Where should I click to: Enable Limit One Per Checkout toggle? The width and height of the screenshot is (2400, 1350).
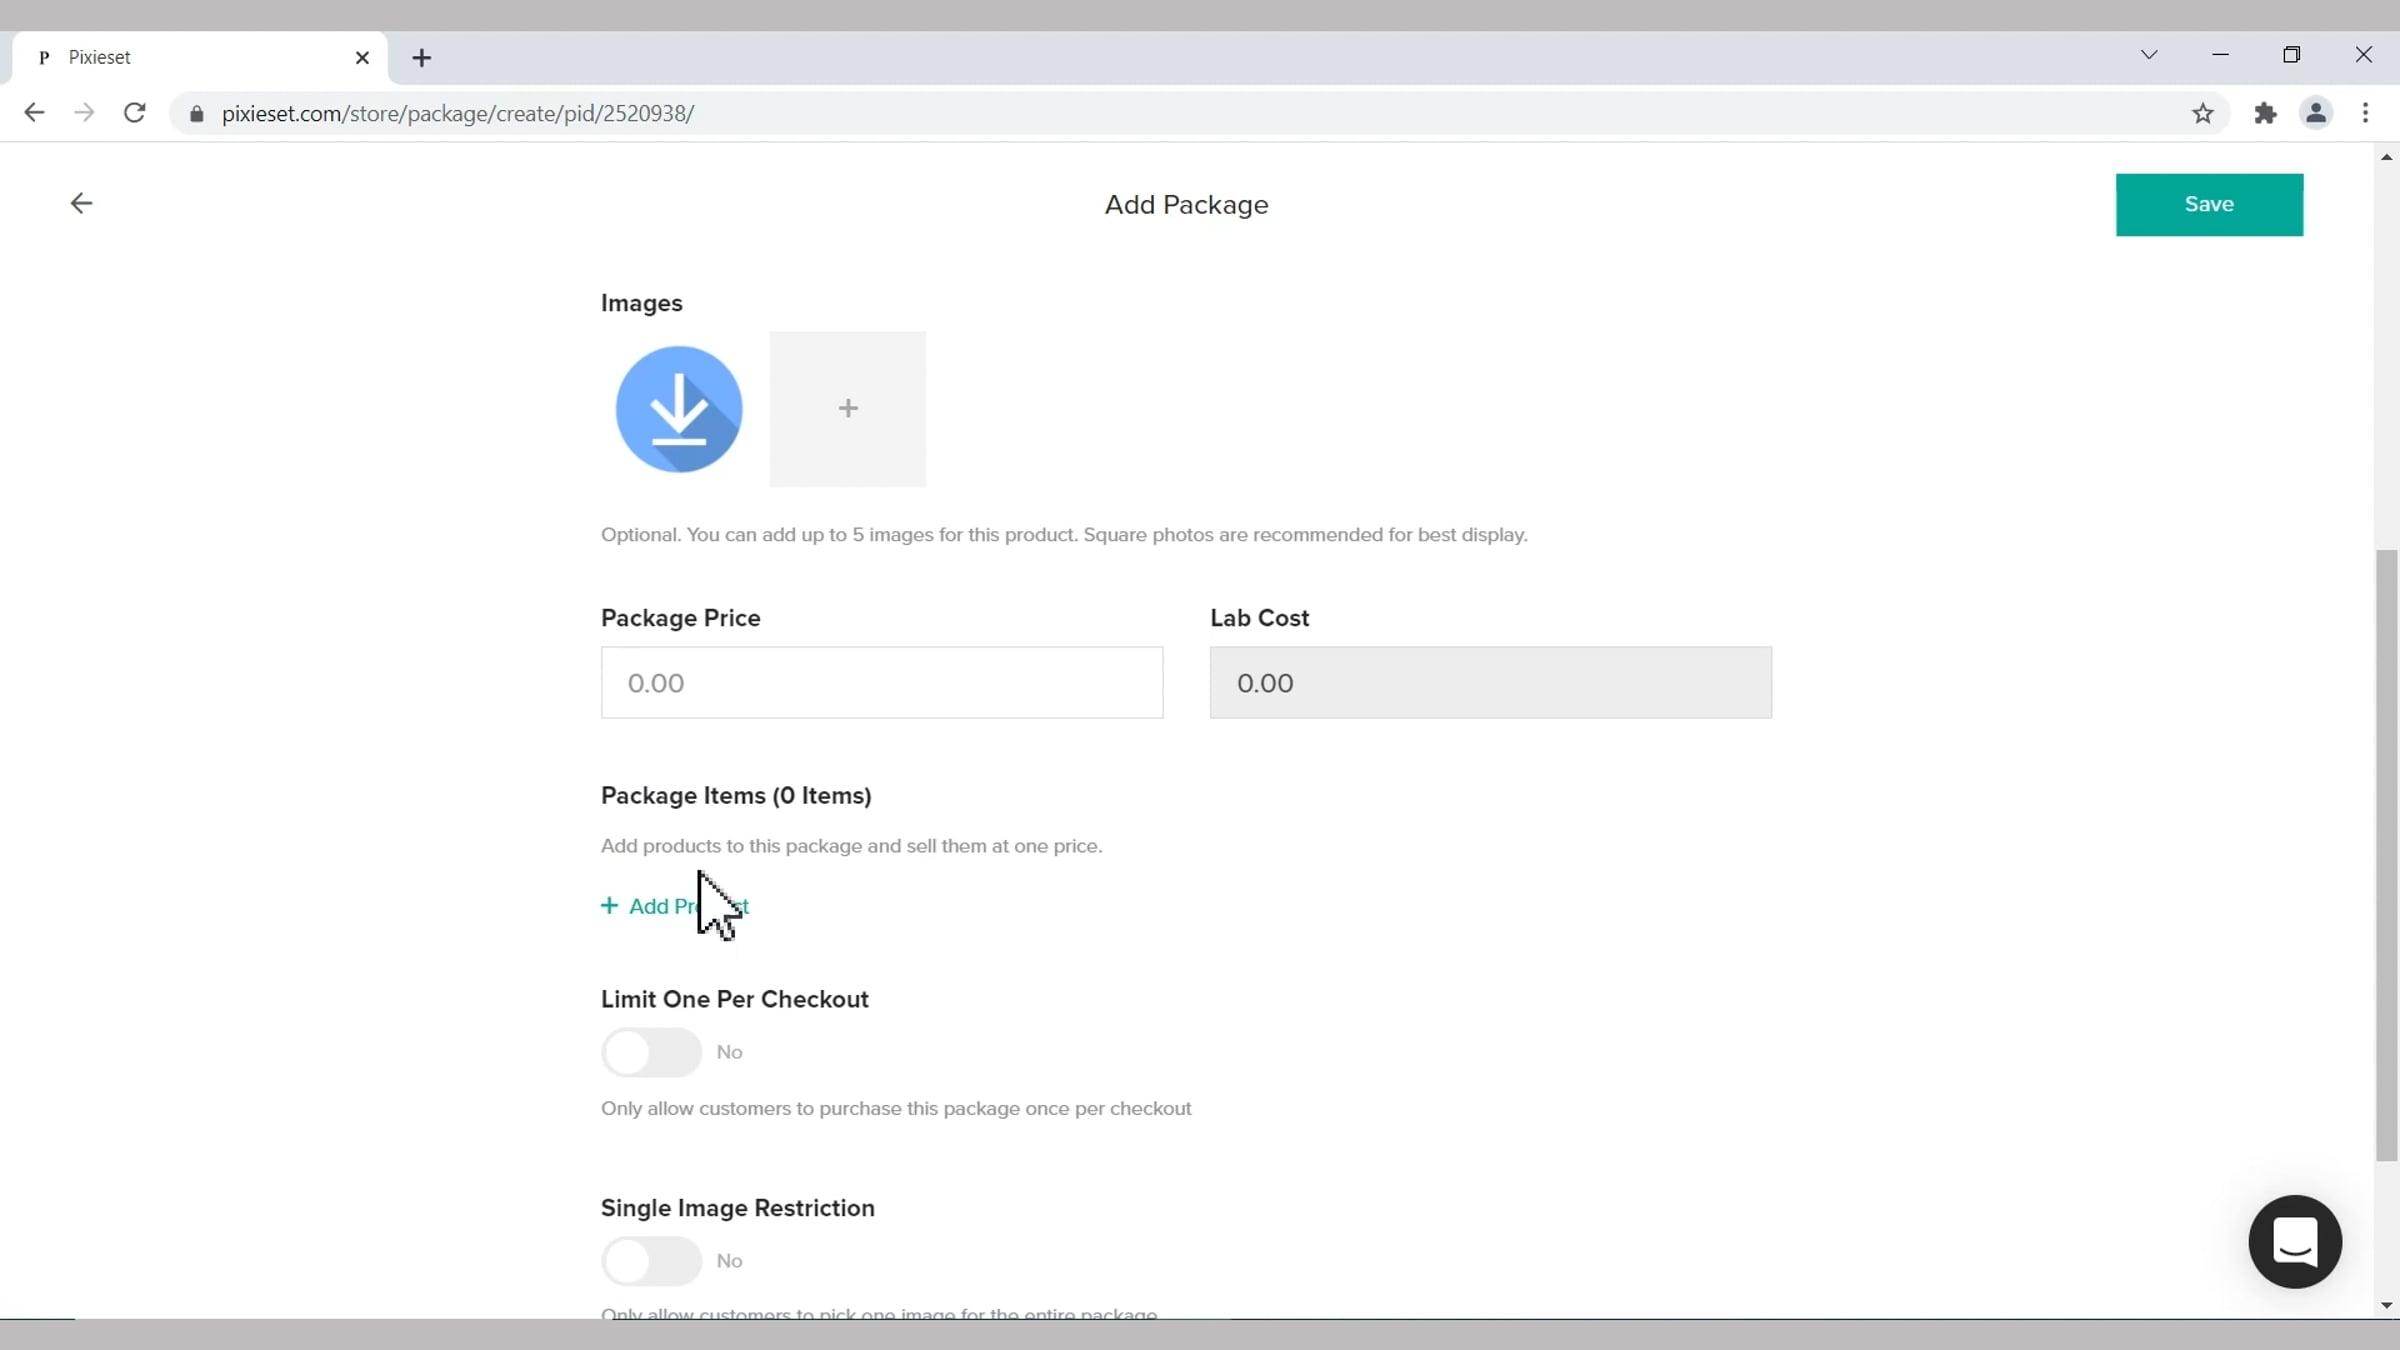point(652,1052)
